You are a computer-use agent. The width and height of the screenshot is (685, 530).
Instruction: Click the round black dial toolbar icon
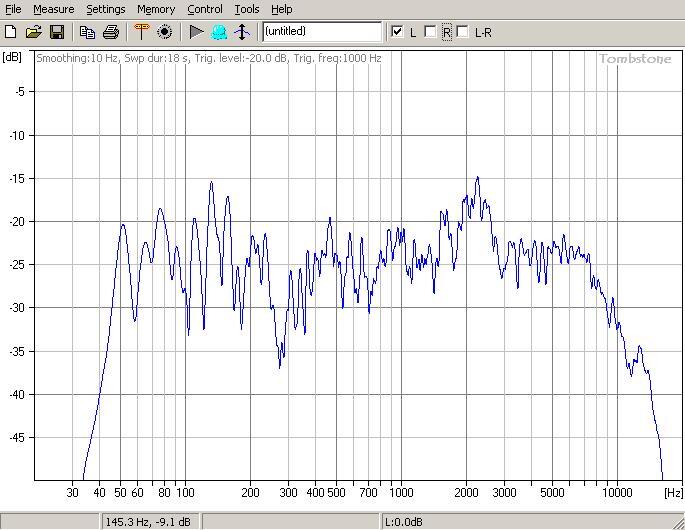[x=165, y=32]
